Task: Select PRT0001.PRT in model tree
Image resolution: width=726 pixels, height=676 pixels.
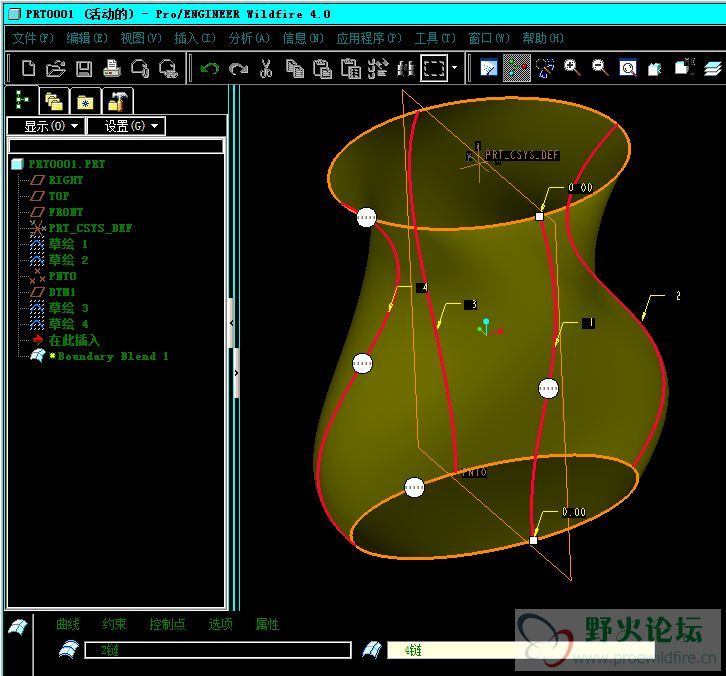Action: click(67, 164)
